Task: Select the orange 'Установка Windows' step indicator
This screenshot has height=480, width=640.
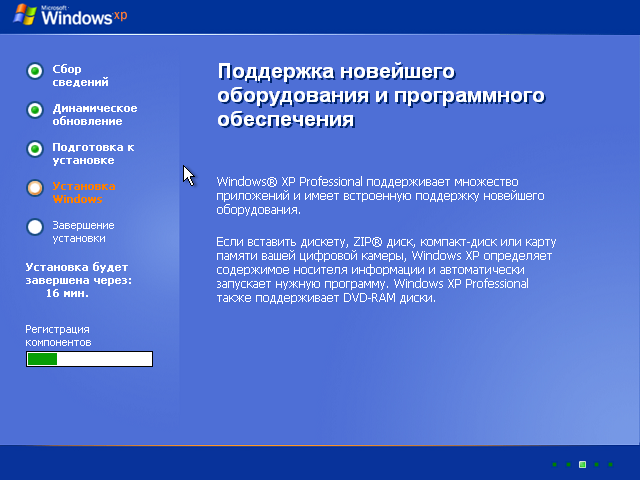Action: click(x=35, y=188)
